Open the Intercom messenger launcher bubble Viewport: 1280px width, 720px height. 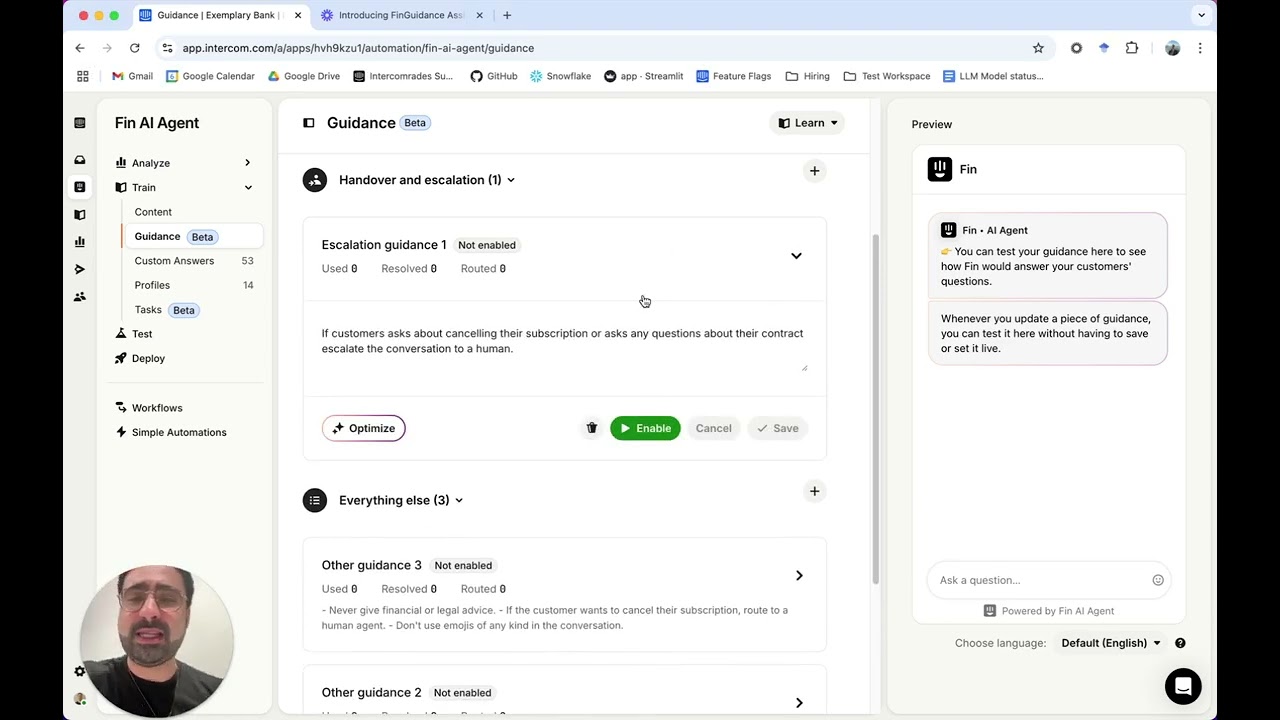1183,687
